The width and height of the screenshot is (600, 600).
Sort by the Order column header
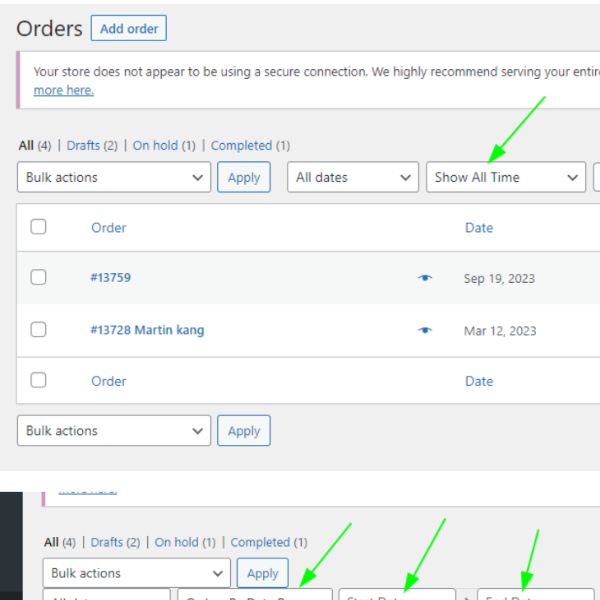click(109, 228)
